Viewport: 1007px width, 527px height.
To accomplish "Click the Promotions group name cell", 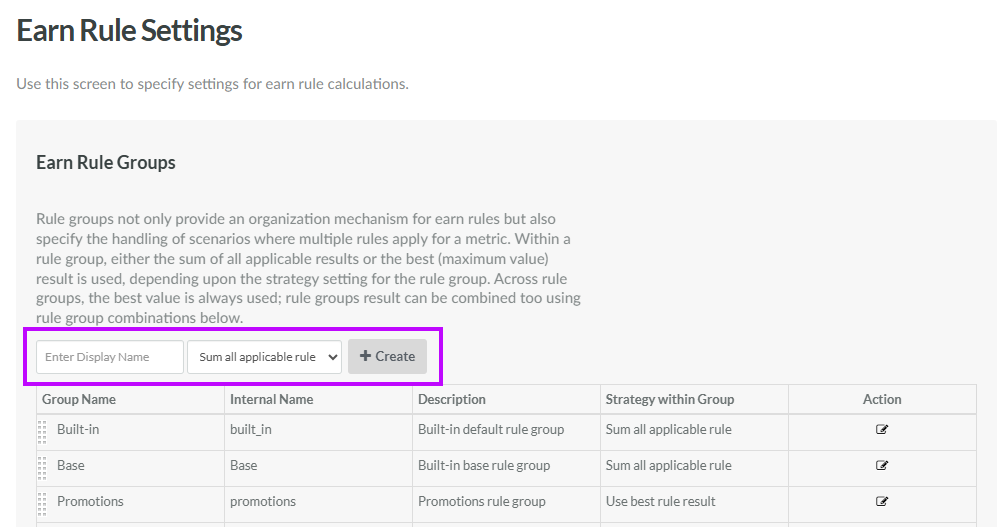I will tap(90, 502).
